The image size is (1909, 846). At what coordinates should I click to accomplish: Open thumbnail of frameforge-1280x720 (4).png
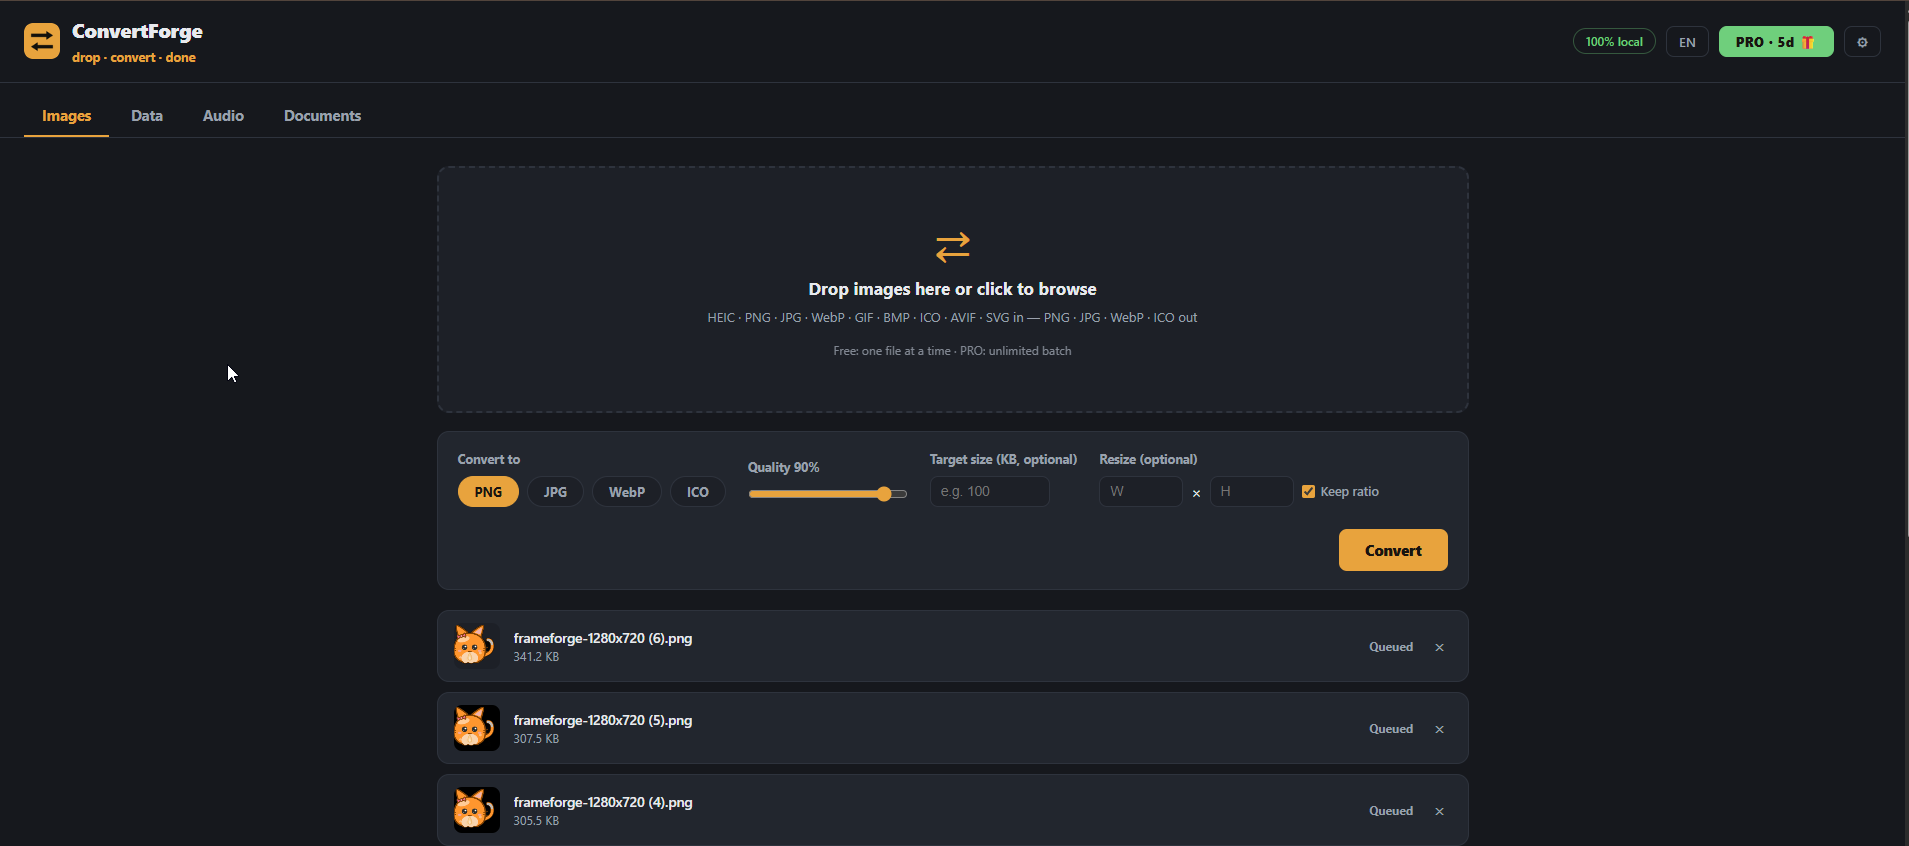[476, 810]
